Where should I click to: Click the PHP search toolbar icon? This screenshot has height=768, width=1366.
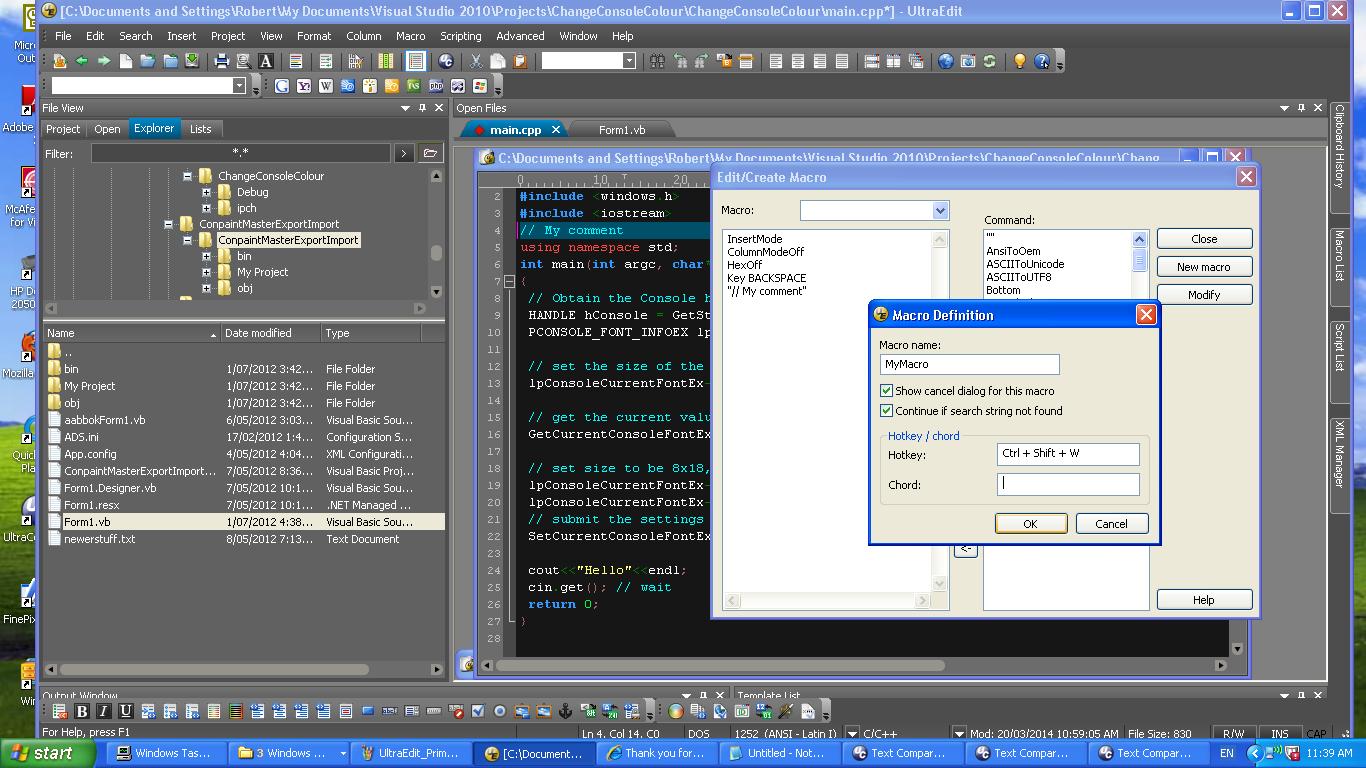pos(436,86)
